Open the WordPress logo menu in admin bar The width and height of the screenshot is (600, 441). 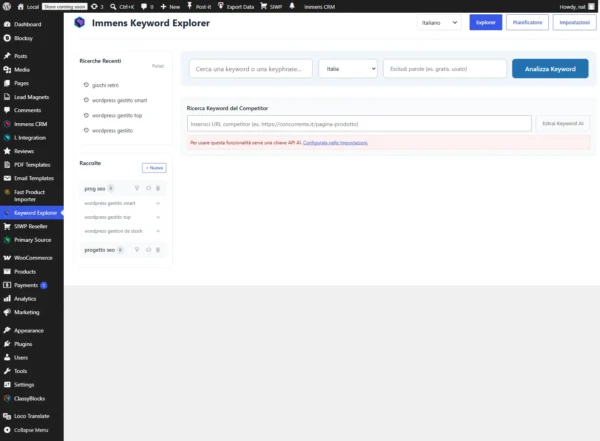point(7,7)
